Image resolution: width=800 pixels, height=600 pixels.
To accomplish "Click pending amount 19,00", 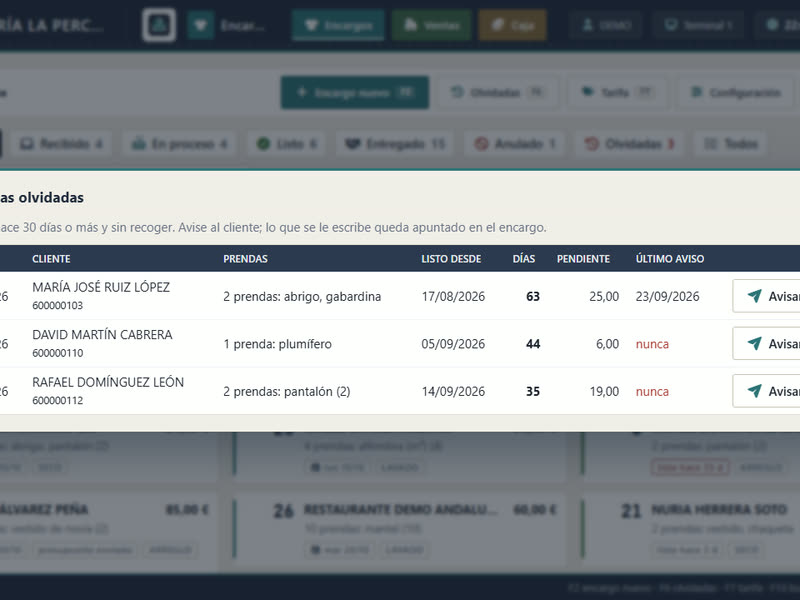I will click(x=604, y=391).
